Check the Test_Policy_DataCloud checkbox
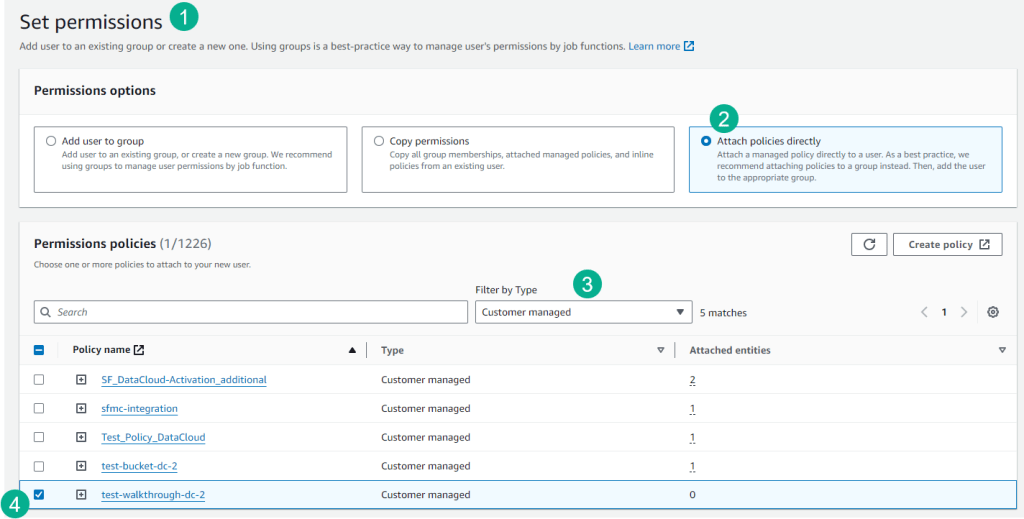 tap(39, 437)
